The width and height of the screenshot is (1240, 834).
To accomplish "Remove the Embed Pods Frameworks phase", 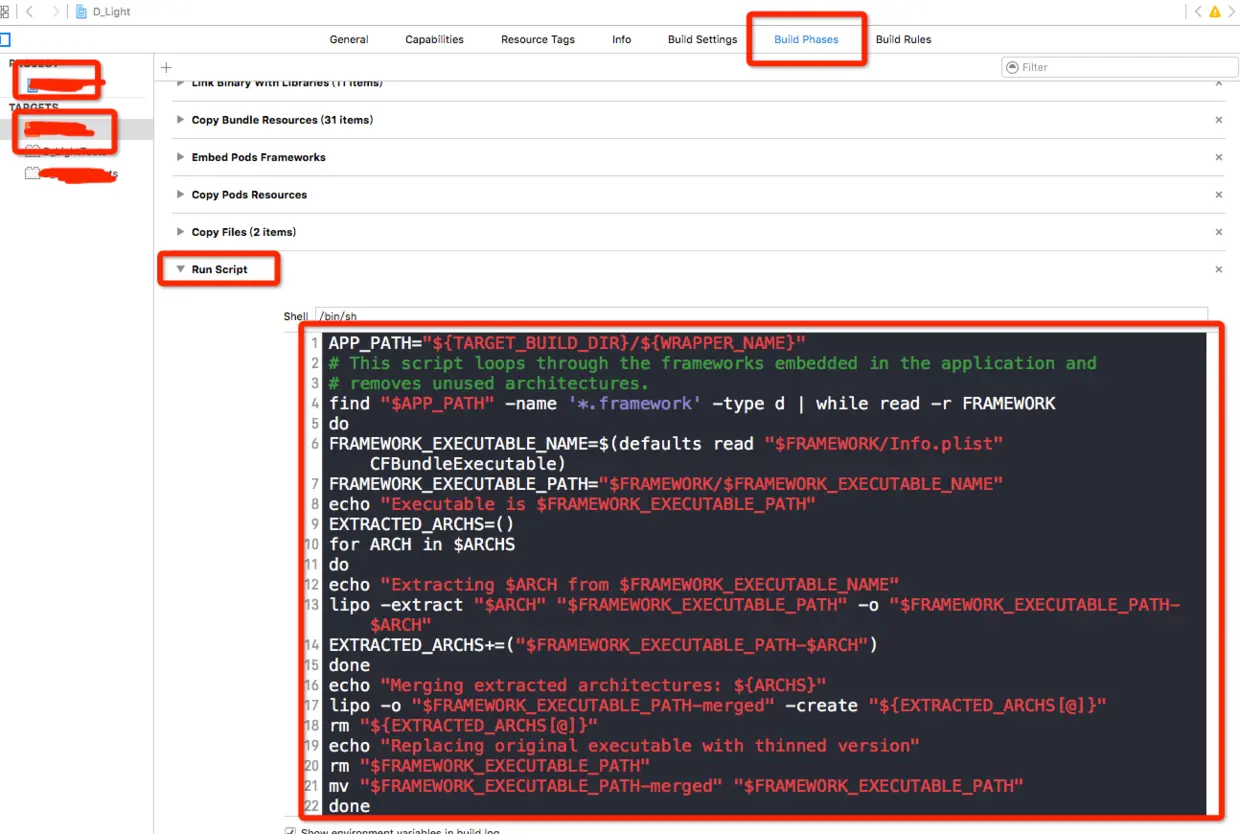I will pyautogui.click(x=1219, y=157).
